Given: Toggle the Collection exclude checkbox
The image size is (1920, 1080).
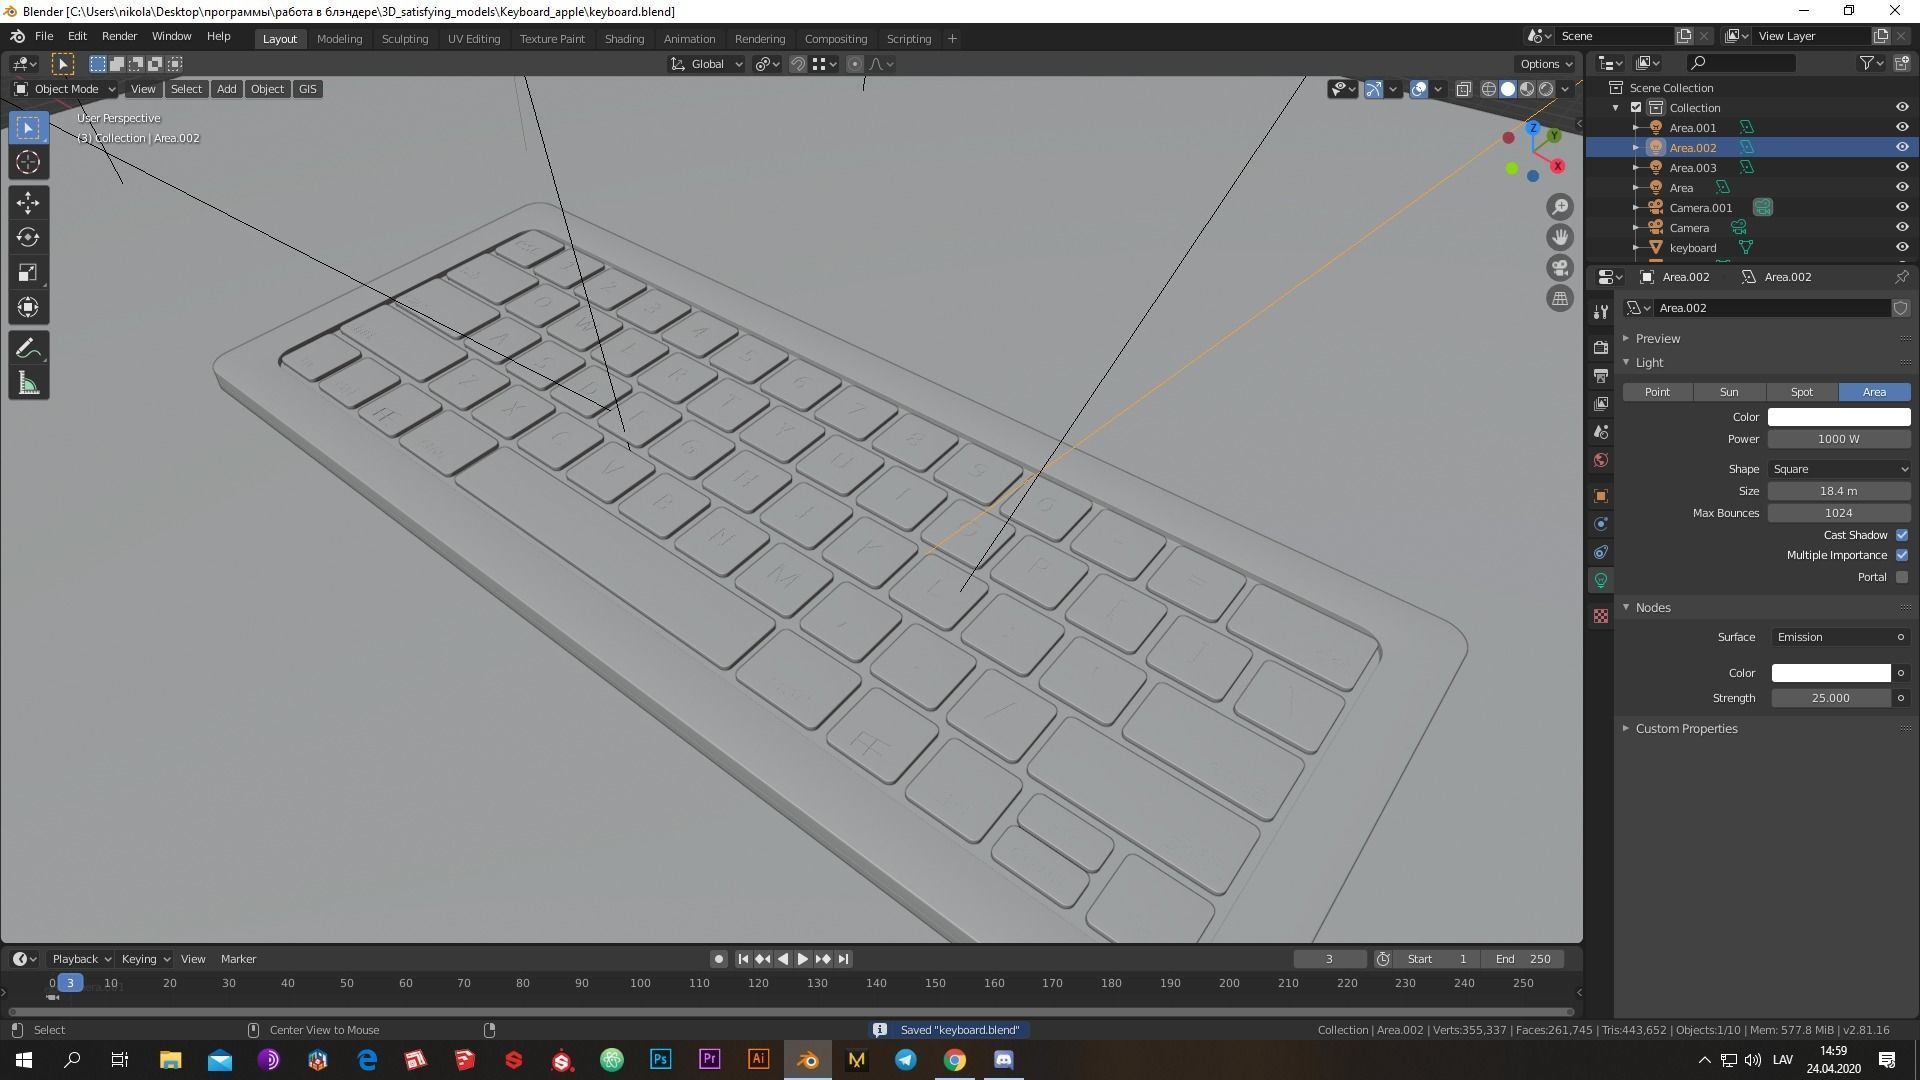Looking at the screenshot, I should [x=1636, y=108].
